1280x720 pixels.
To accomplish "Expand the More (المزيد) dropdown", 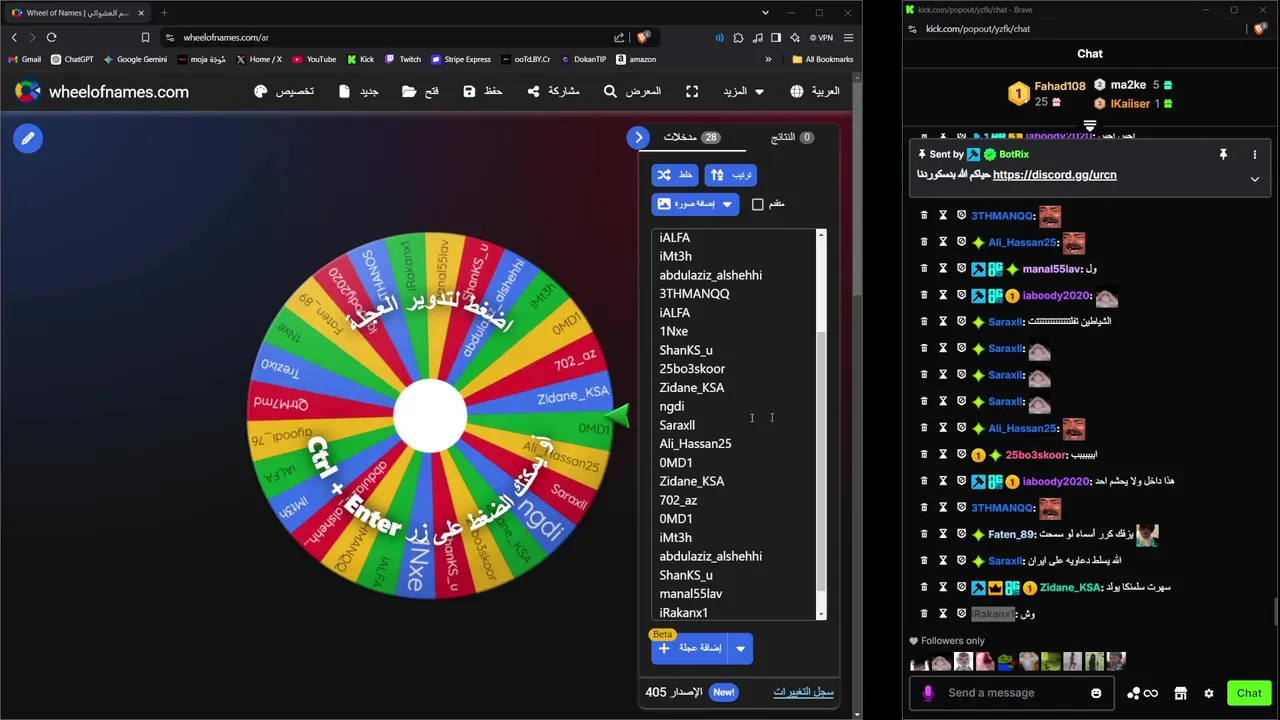I will coord(743,91).
